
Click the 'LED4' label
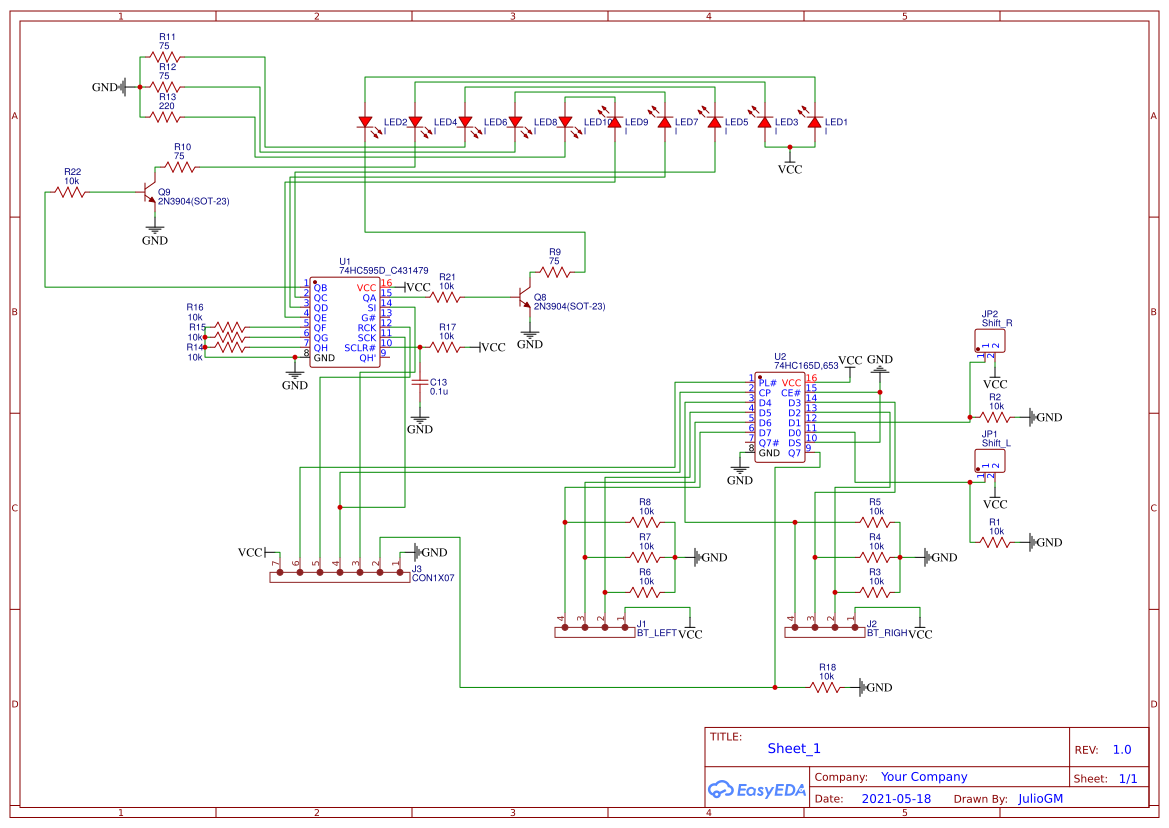click(x=445, y=122)
